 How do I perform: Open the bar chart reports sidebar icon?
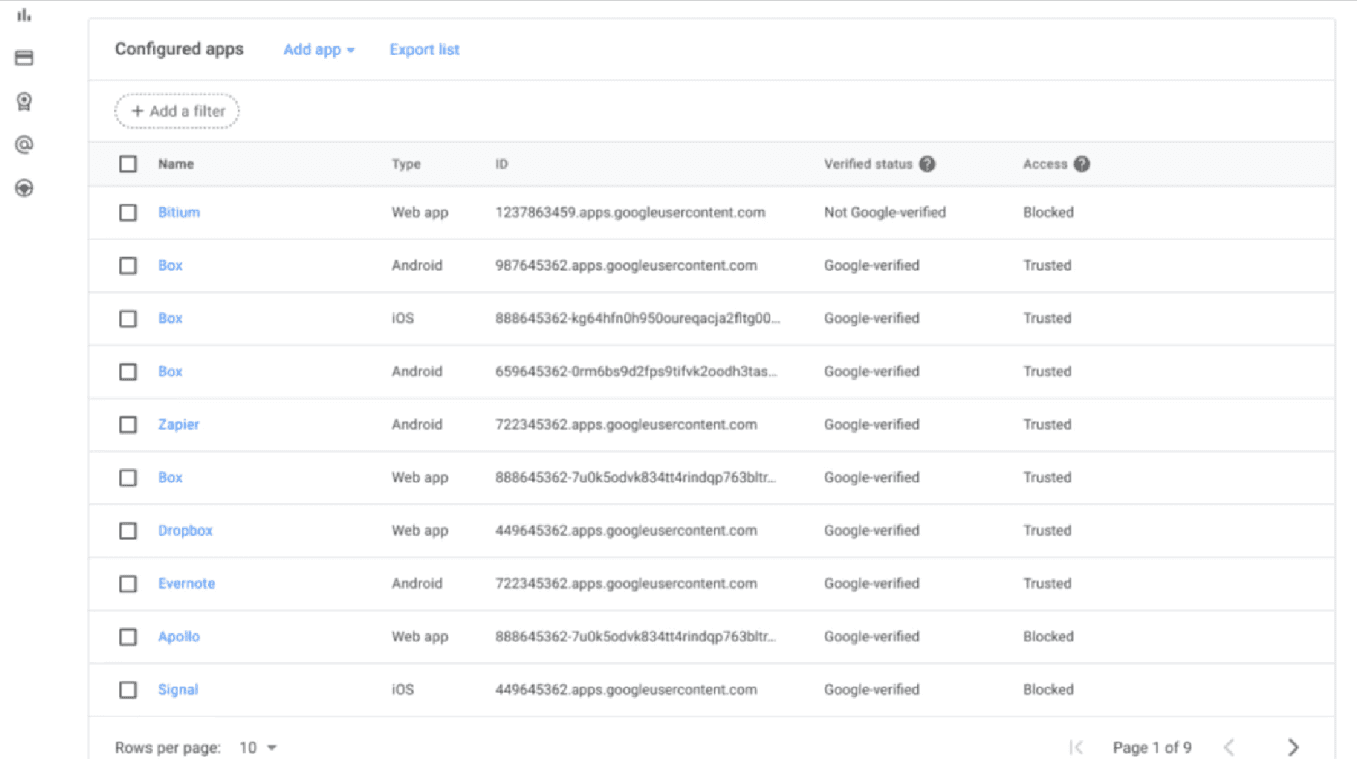coord(24,15)
